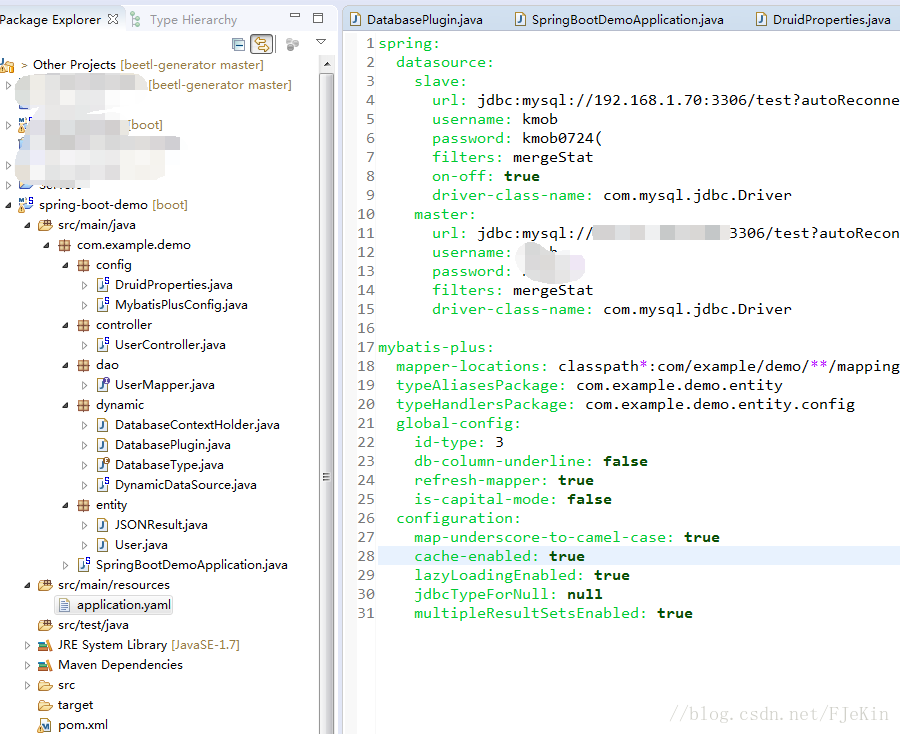Collapse the dynamic package

tap(65, 405)
